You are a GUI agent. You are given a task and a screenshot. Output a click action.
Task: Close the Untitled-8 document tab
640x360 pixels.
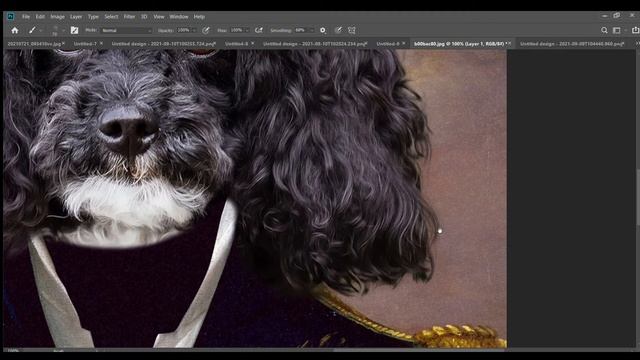tap(253, 43)
